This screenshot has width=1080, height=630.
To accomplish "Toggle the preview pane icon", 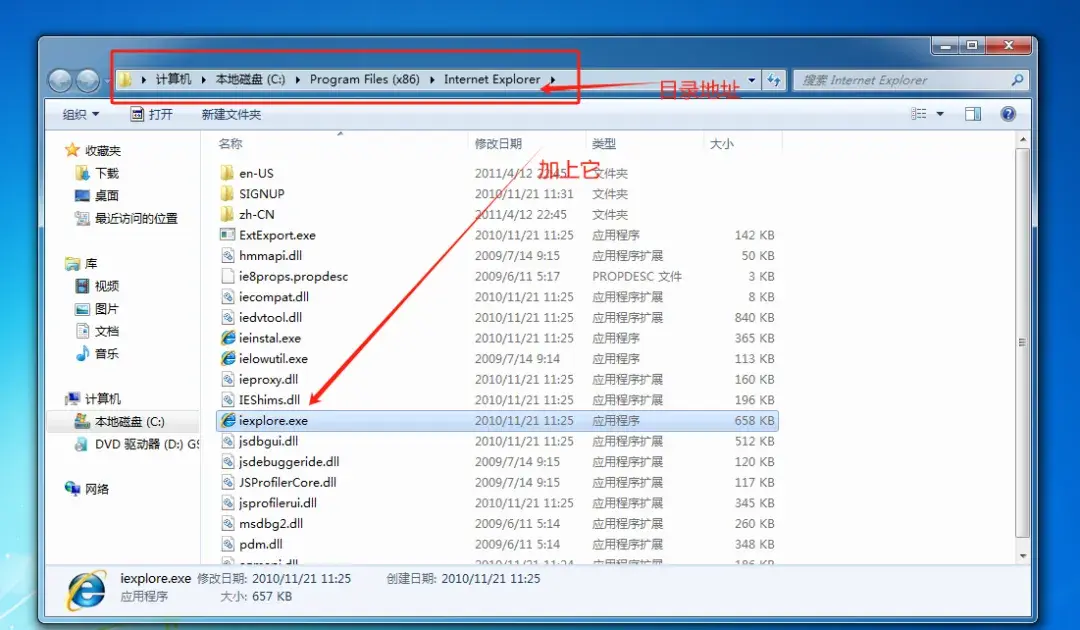I will (x=973, y=115).
